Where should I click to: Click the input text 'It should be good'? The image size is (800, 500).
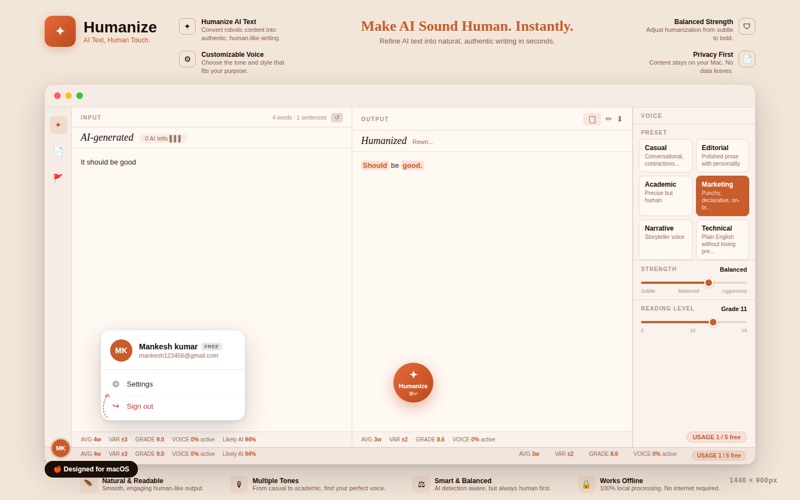pos(108,162)
